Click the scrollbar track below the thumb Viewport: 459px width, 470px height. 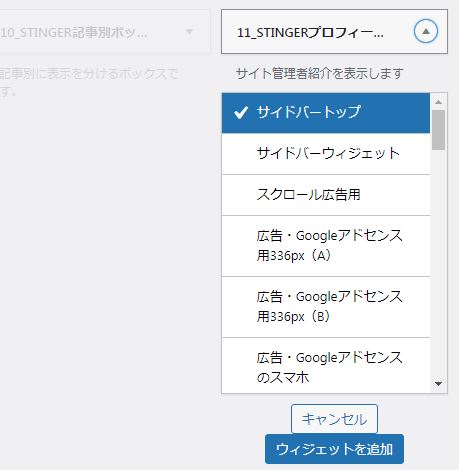[438, 263]
